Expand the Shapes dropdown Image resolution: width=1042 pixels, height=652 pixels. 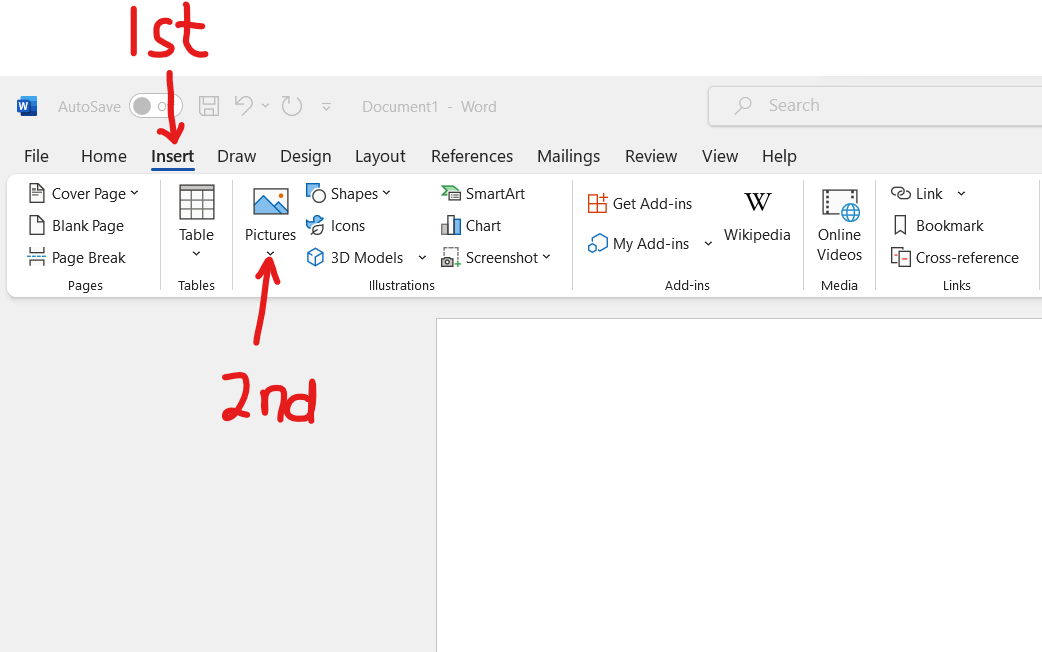(387, 193)
